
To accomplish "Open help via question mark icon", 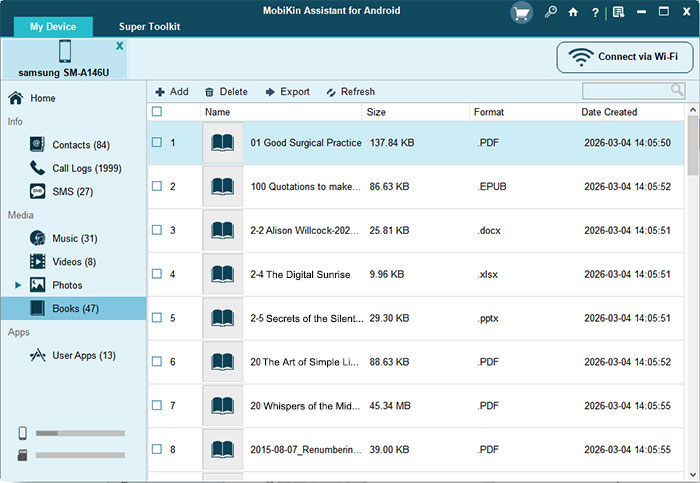I will point(596,13).
